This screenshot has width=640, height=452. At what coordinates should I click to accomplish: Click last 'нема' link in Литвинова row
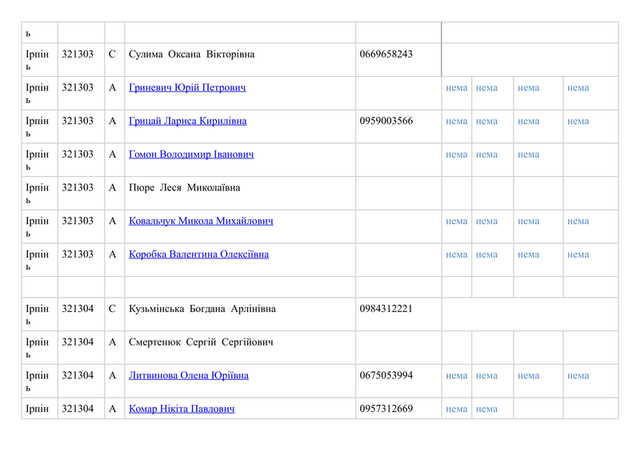(x=578, y=376)
